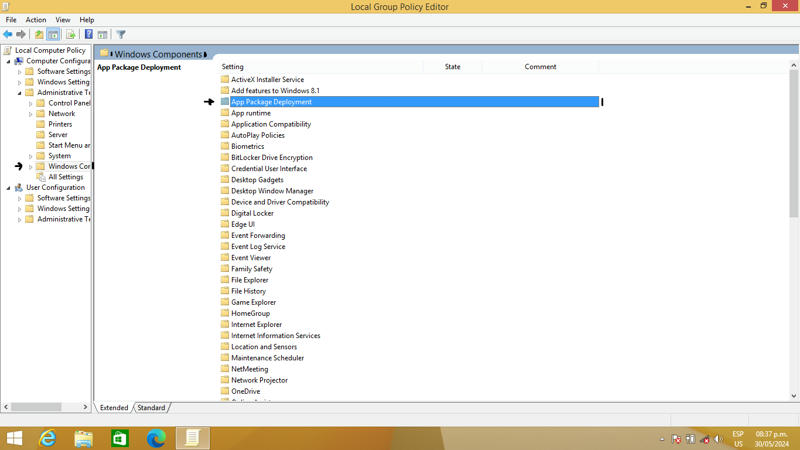Click the All Settings icon in tree
Image resolution: width=800 pixels, height=450 pixels.
[41, 177]
